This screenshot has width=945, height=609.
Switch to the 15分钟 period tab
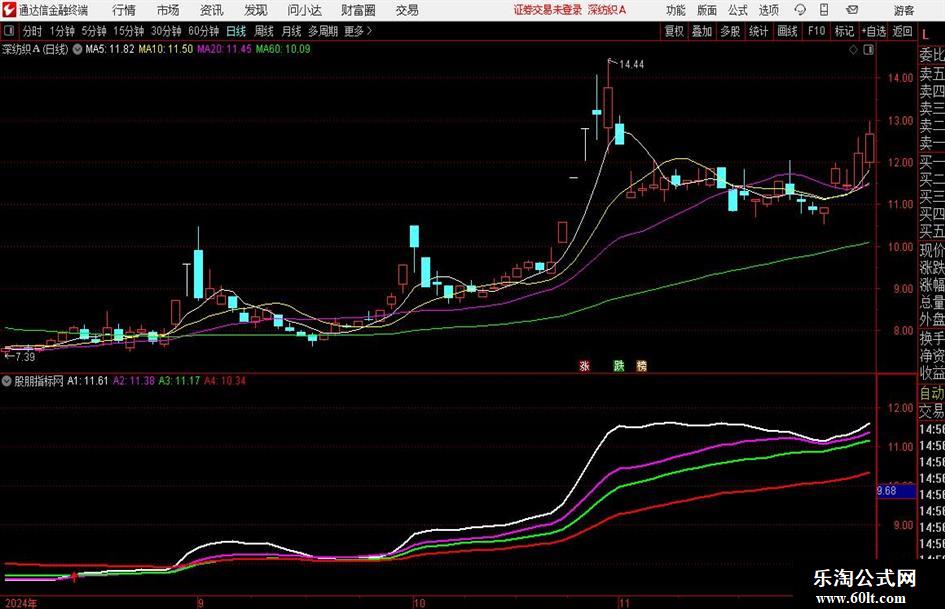(129, 31)
